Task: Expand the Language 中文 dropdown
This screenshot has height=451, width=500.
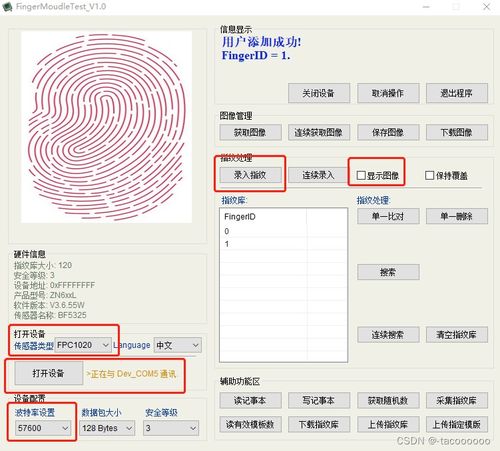Action: (177, 345)
